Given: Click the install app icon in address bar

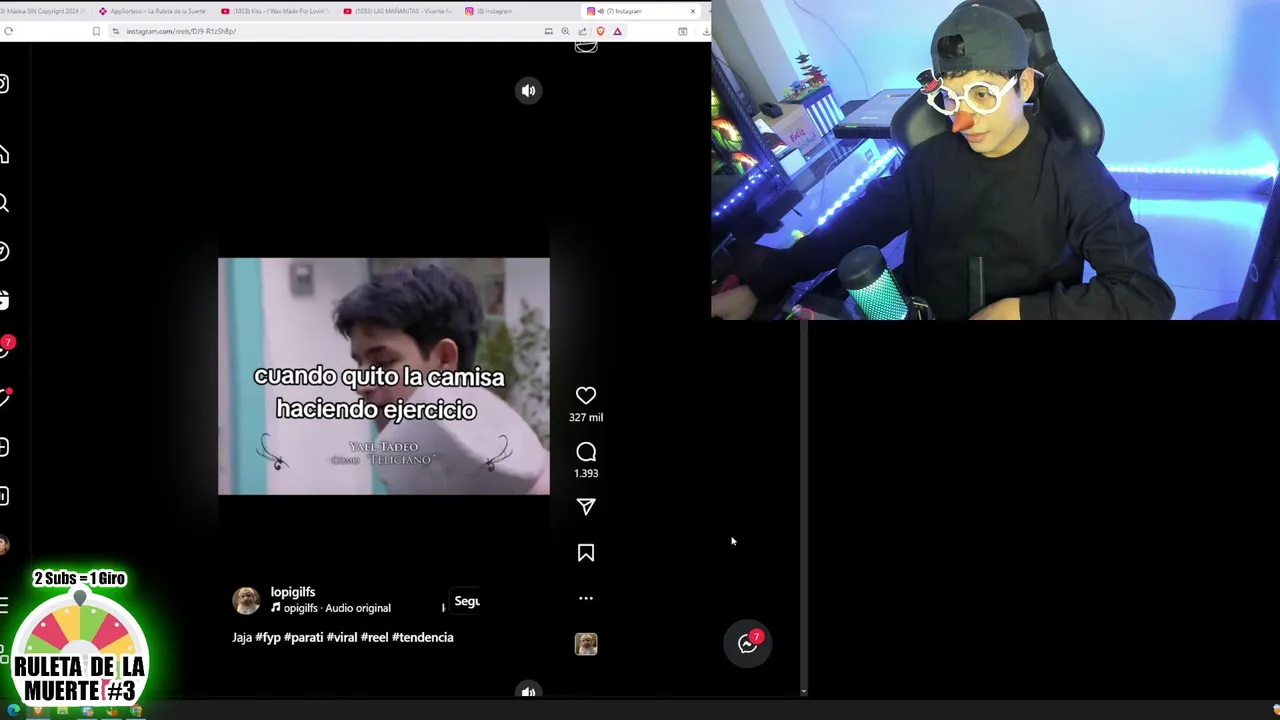Looking at the screenshot, I should (548, 31).
